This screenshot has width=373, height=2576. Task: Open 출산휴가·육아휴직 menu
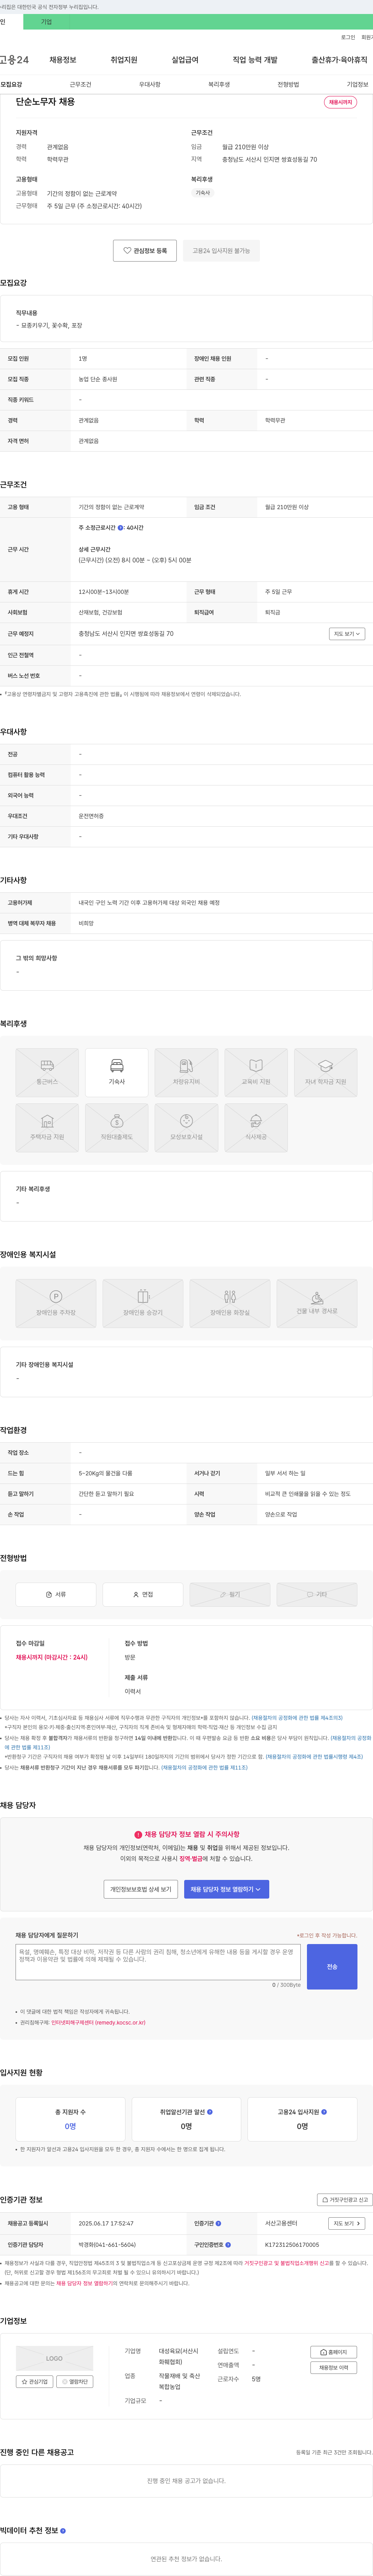340,60
